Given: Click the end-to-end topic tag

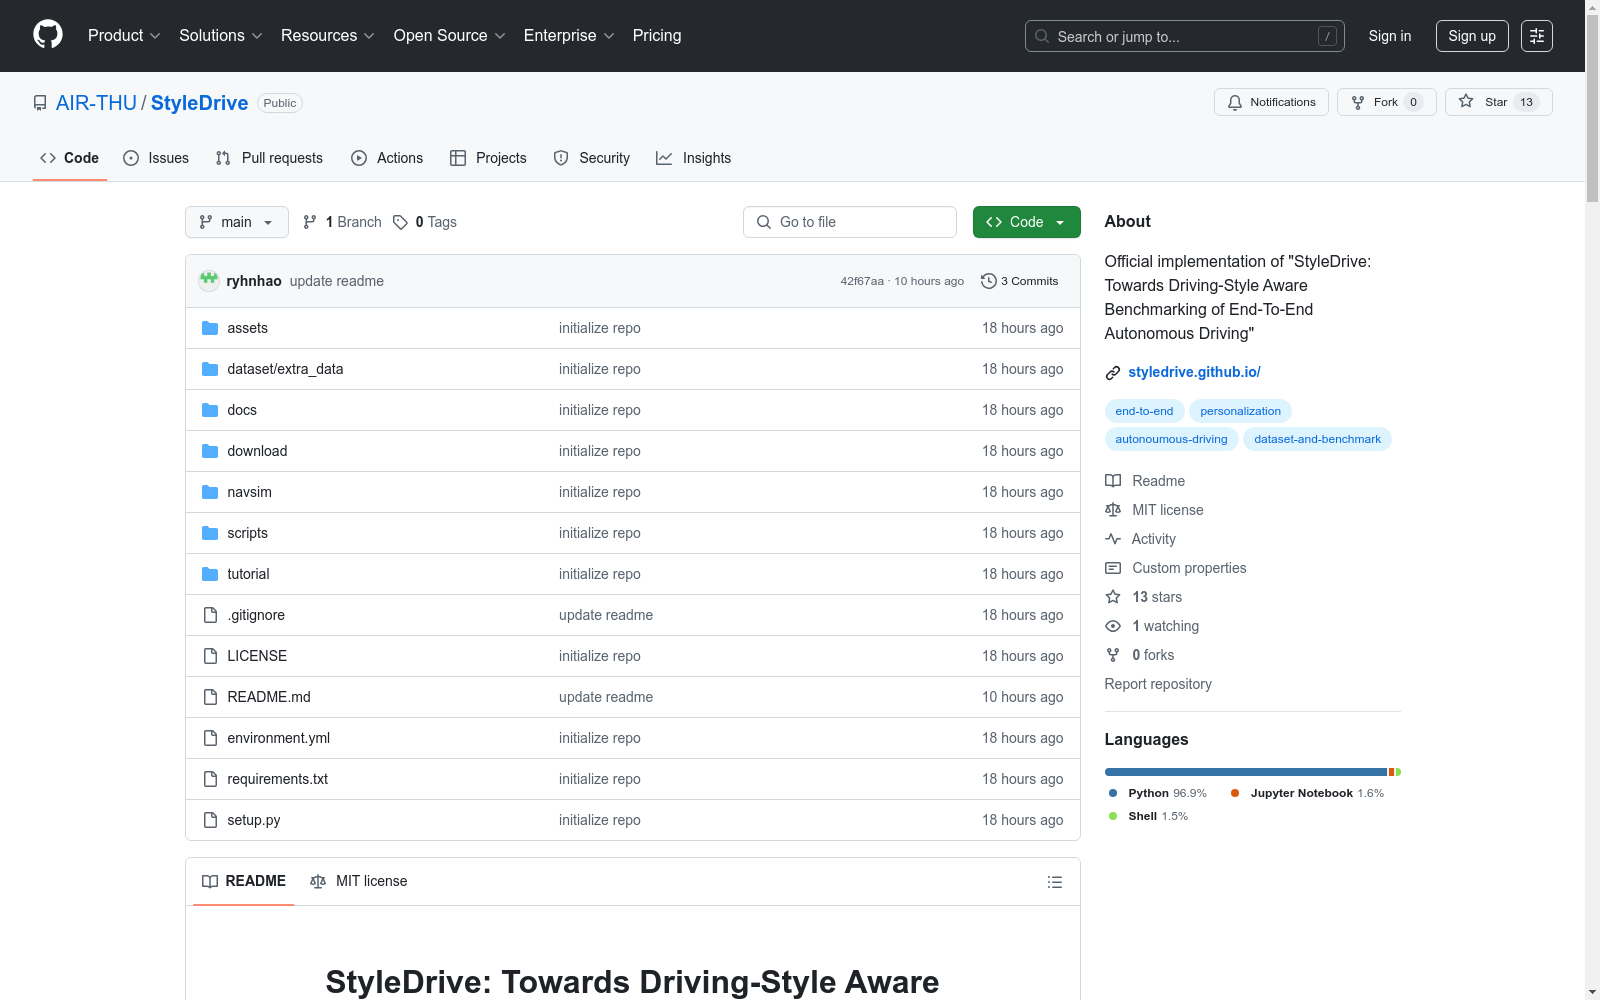Looking at the screenshot, I should (x=1144, y=411).
